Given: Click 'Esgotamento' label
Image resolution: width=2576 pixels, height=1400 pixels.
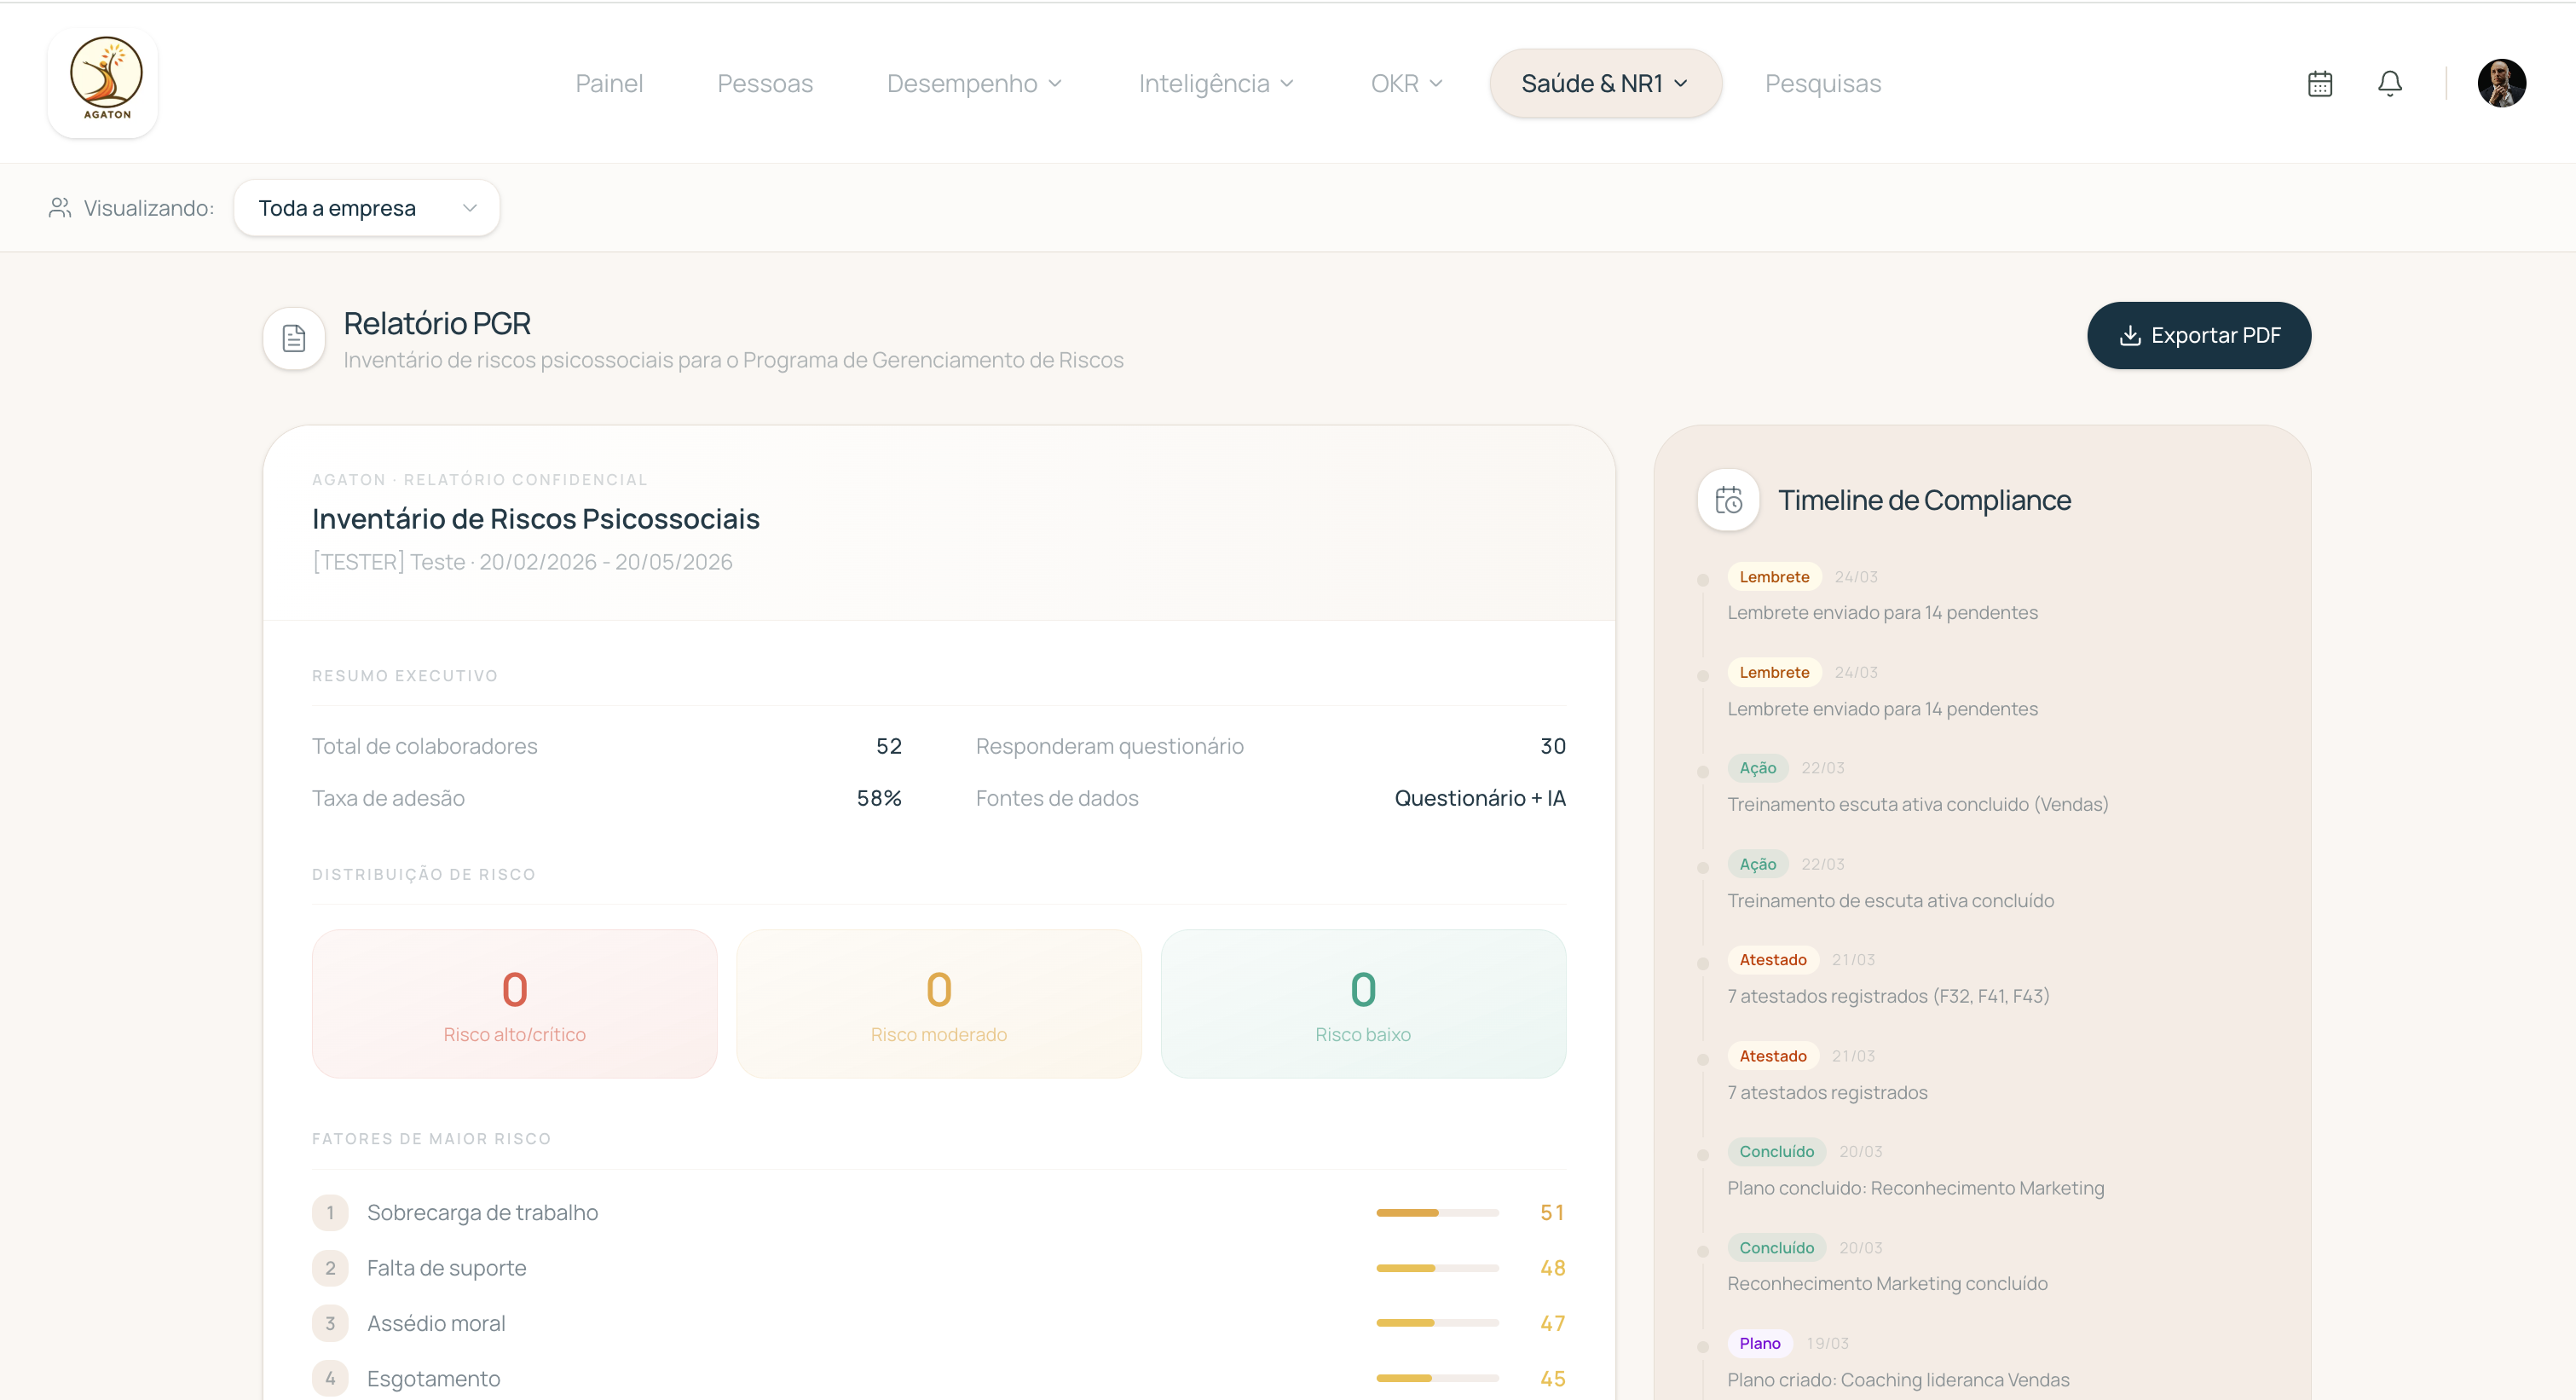Looking at the screenshot, I should tap(433, 1378).
